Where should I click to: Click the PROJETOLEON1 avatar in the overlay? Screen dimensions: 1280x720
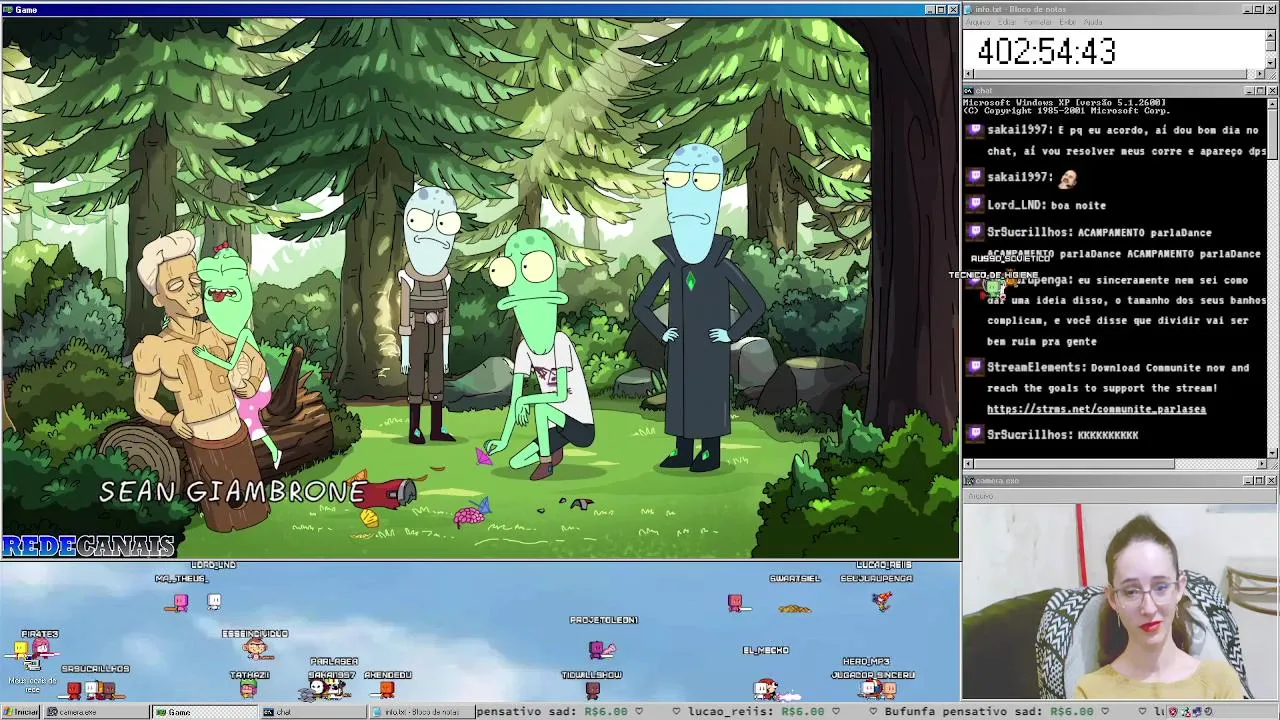(602, 650)
